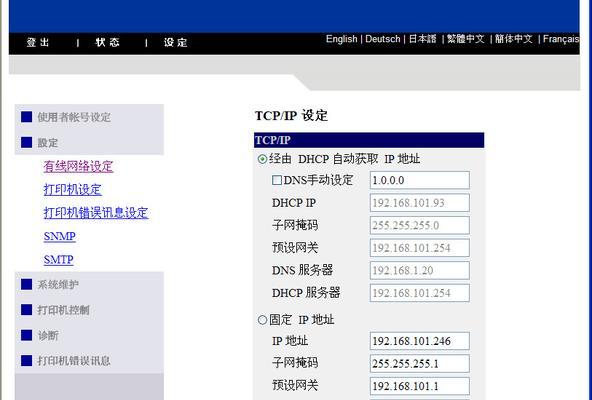Expand the sidebar 設定 section
Image resolution: width=592 pixels, height=400 pixels.
coord(48,143)
